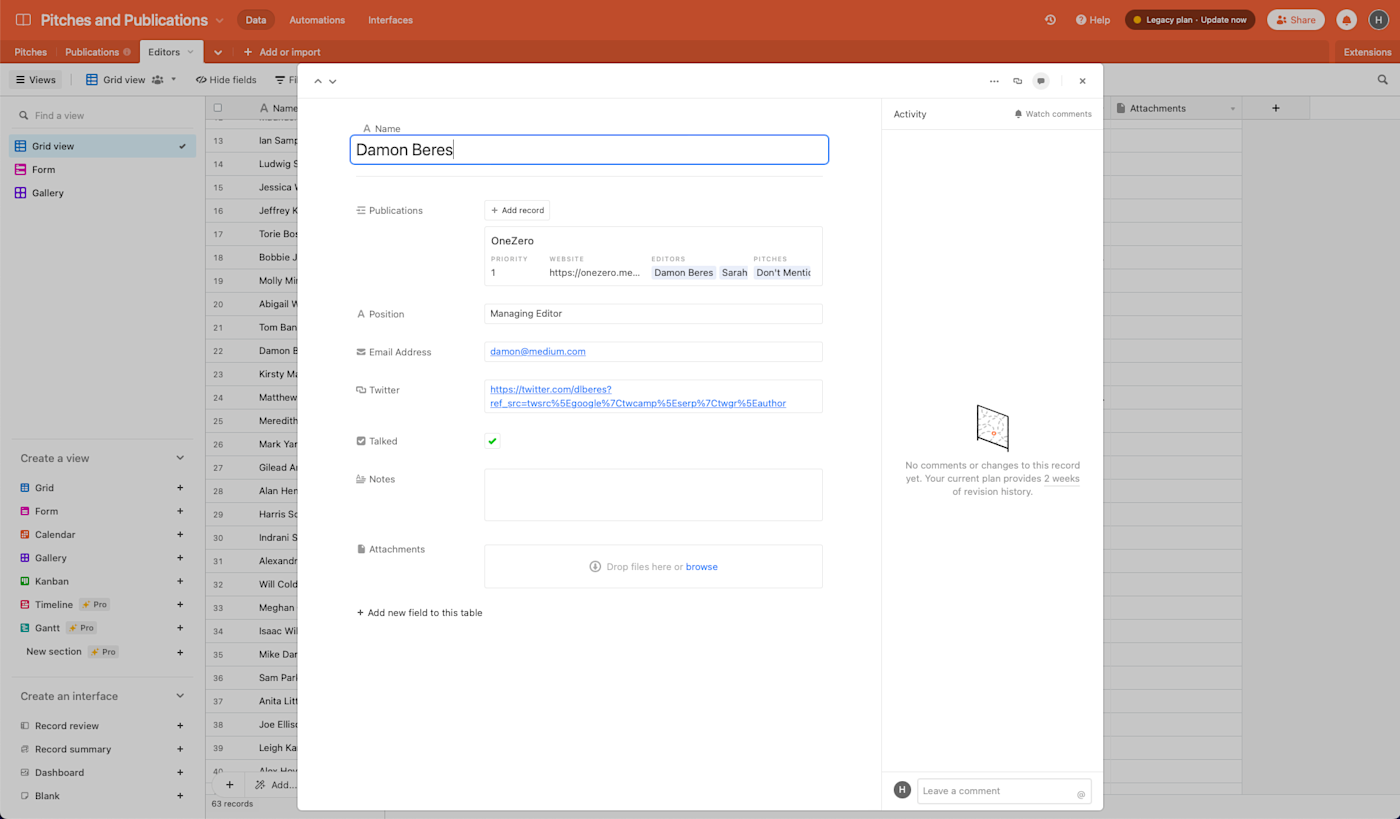The width and height of the screenshot is (1400, 819).
Task: Go to the next record with down chevron
Action: [333, 81]
